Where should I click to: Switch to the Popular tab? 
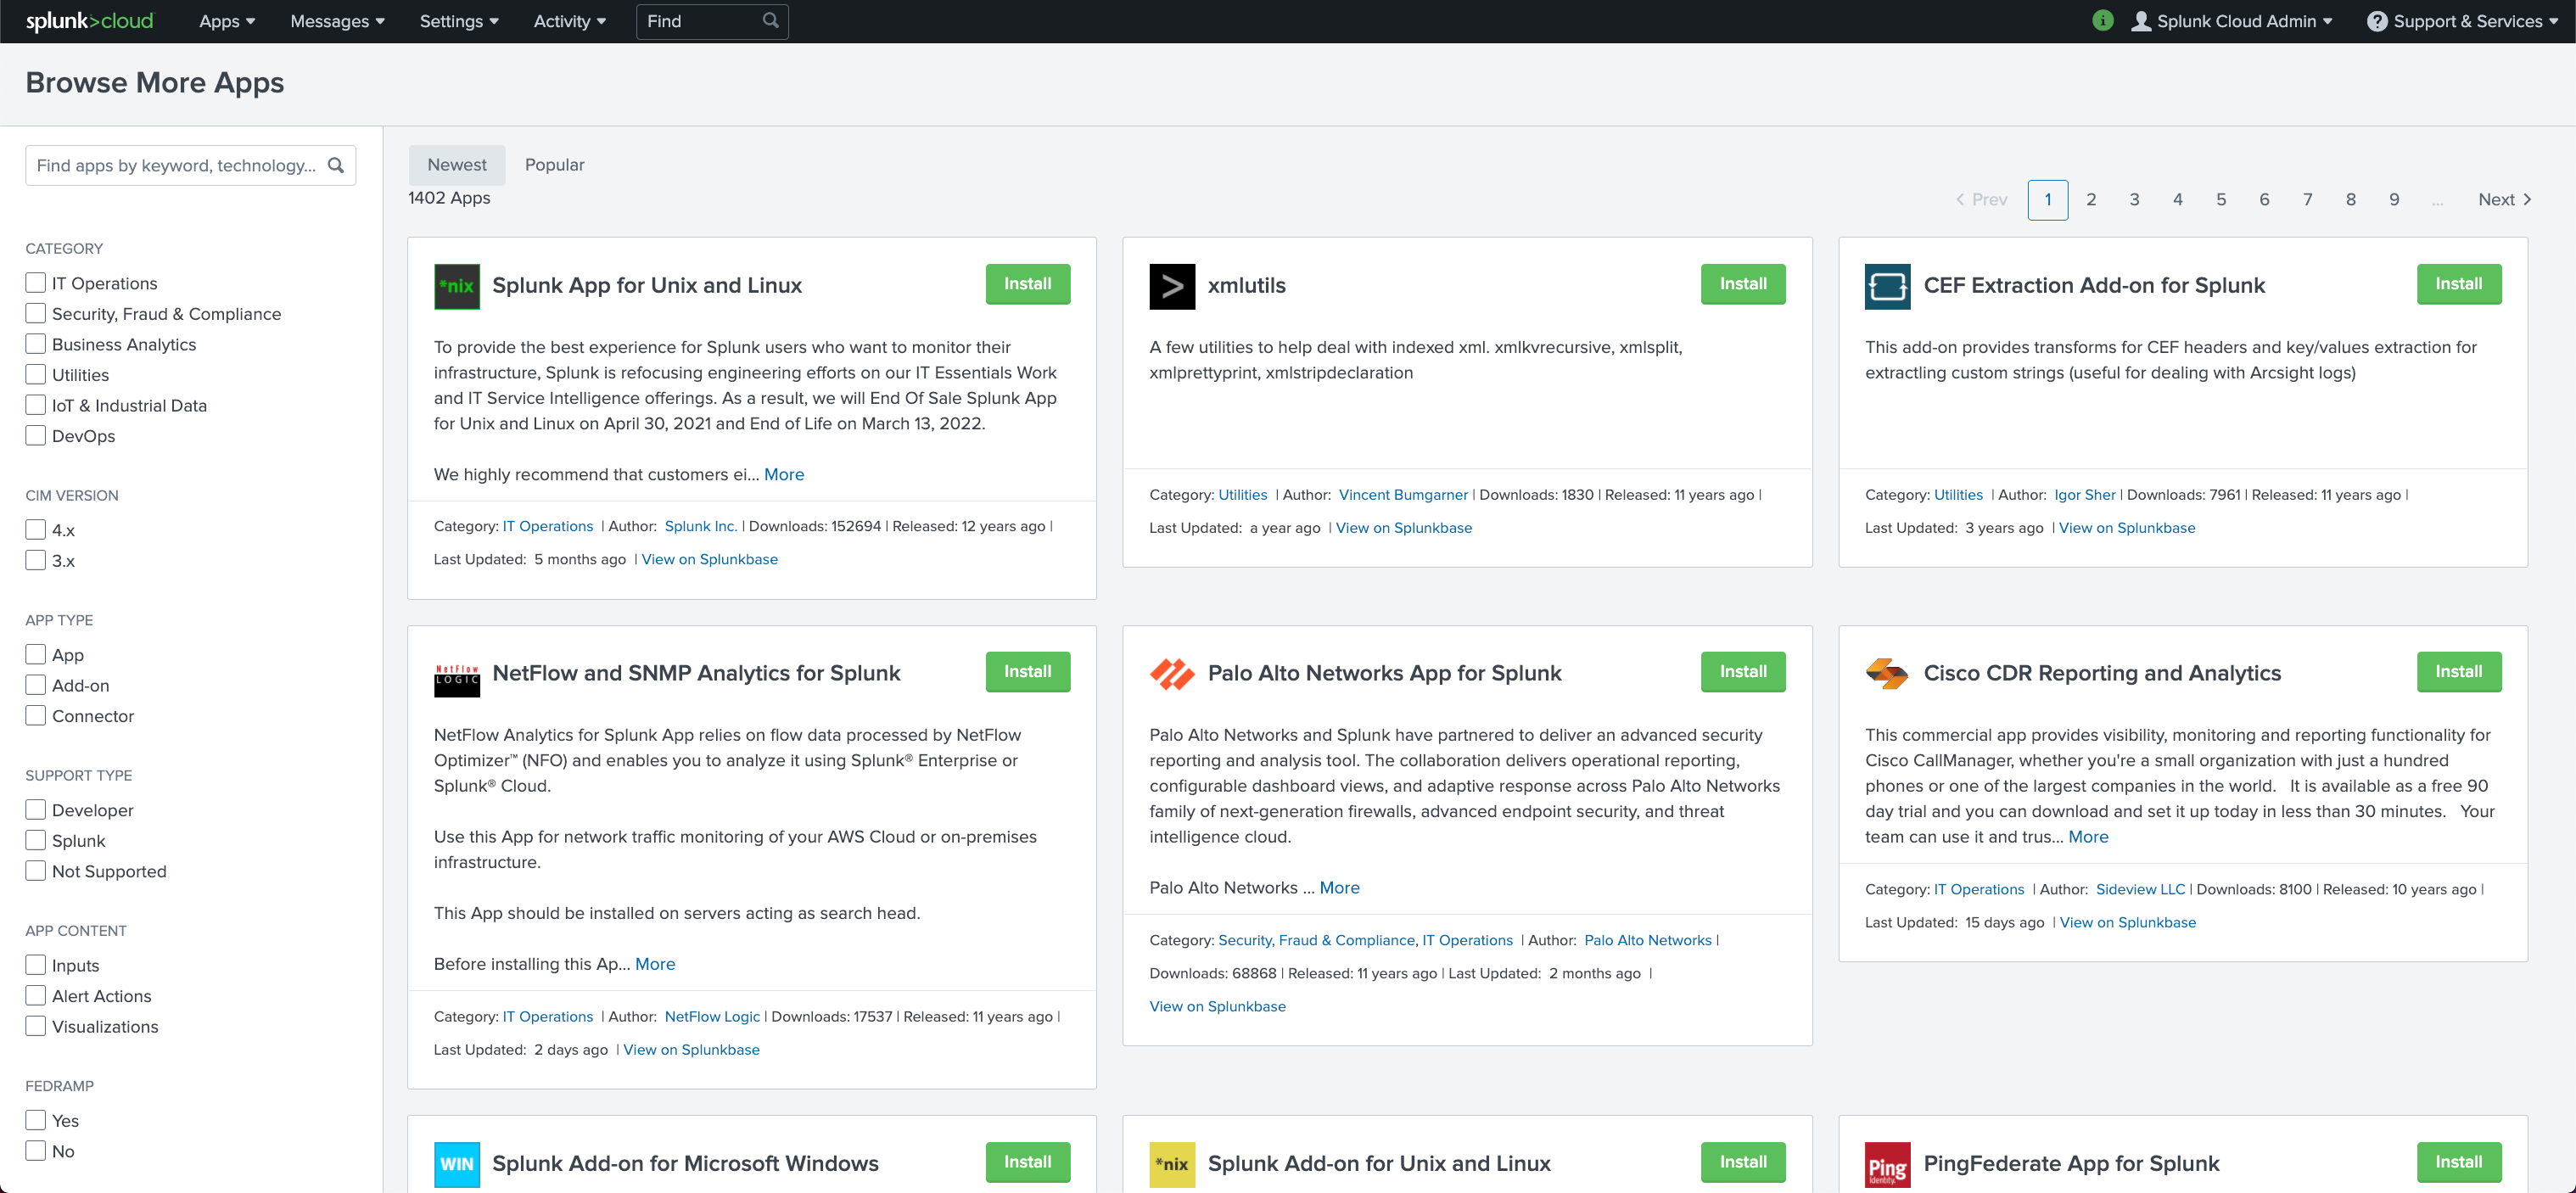pyautogui.click(x=554, y=165)
